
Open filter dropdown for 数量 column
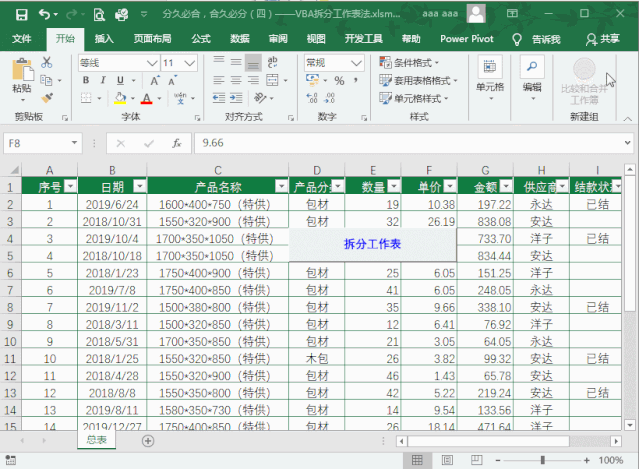[x=394, y=186]
